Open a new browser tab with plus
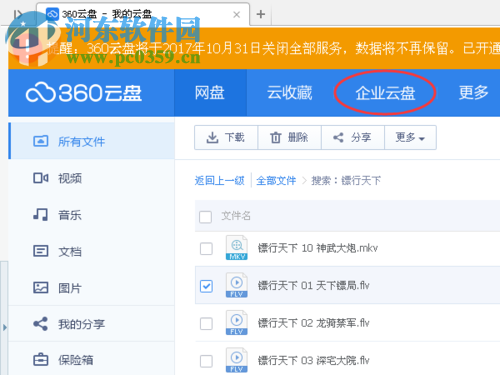Viewport: 500px width, 375px height. coord(261,14)
